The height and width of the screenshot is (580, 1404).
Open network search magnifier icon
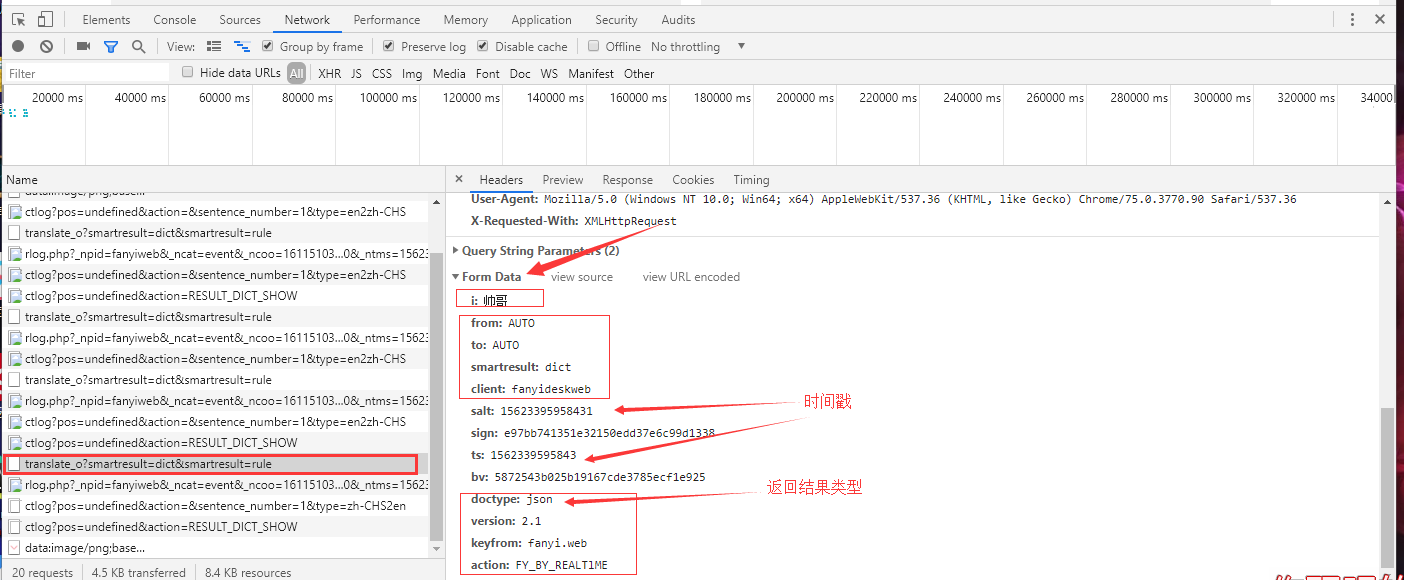pyautogui.click(x=138, y=46)
